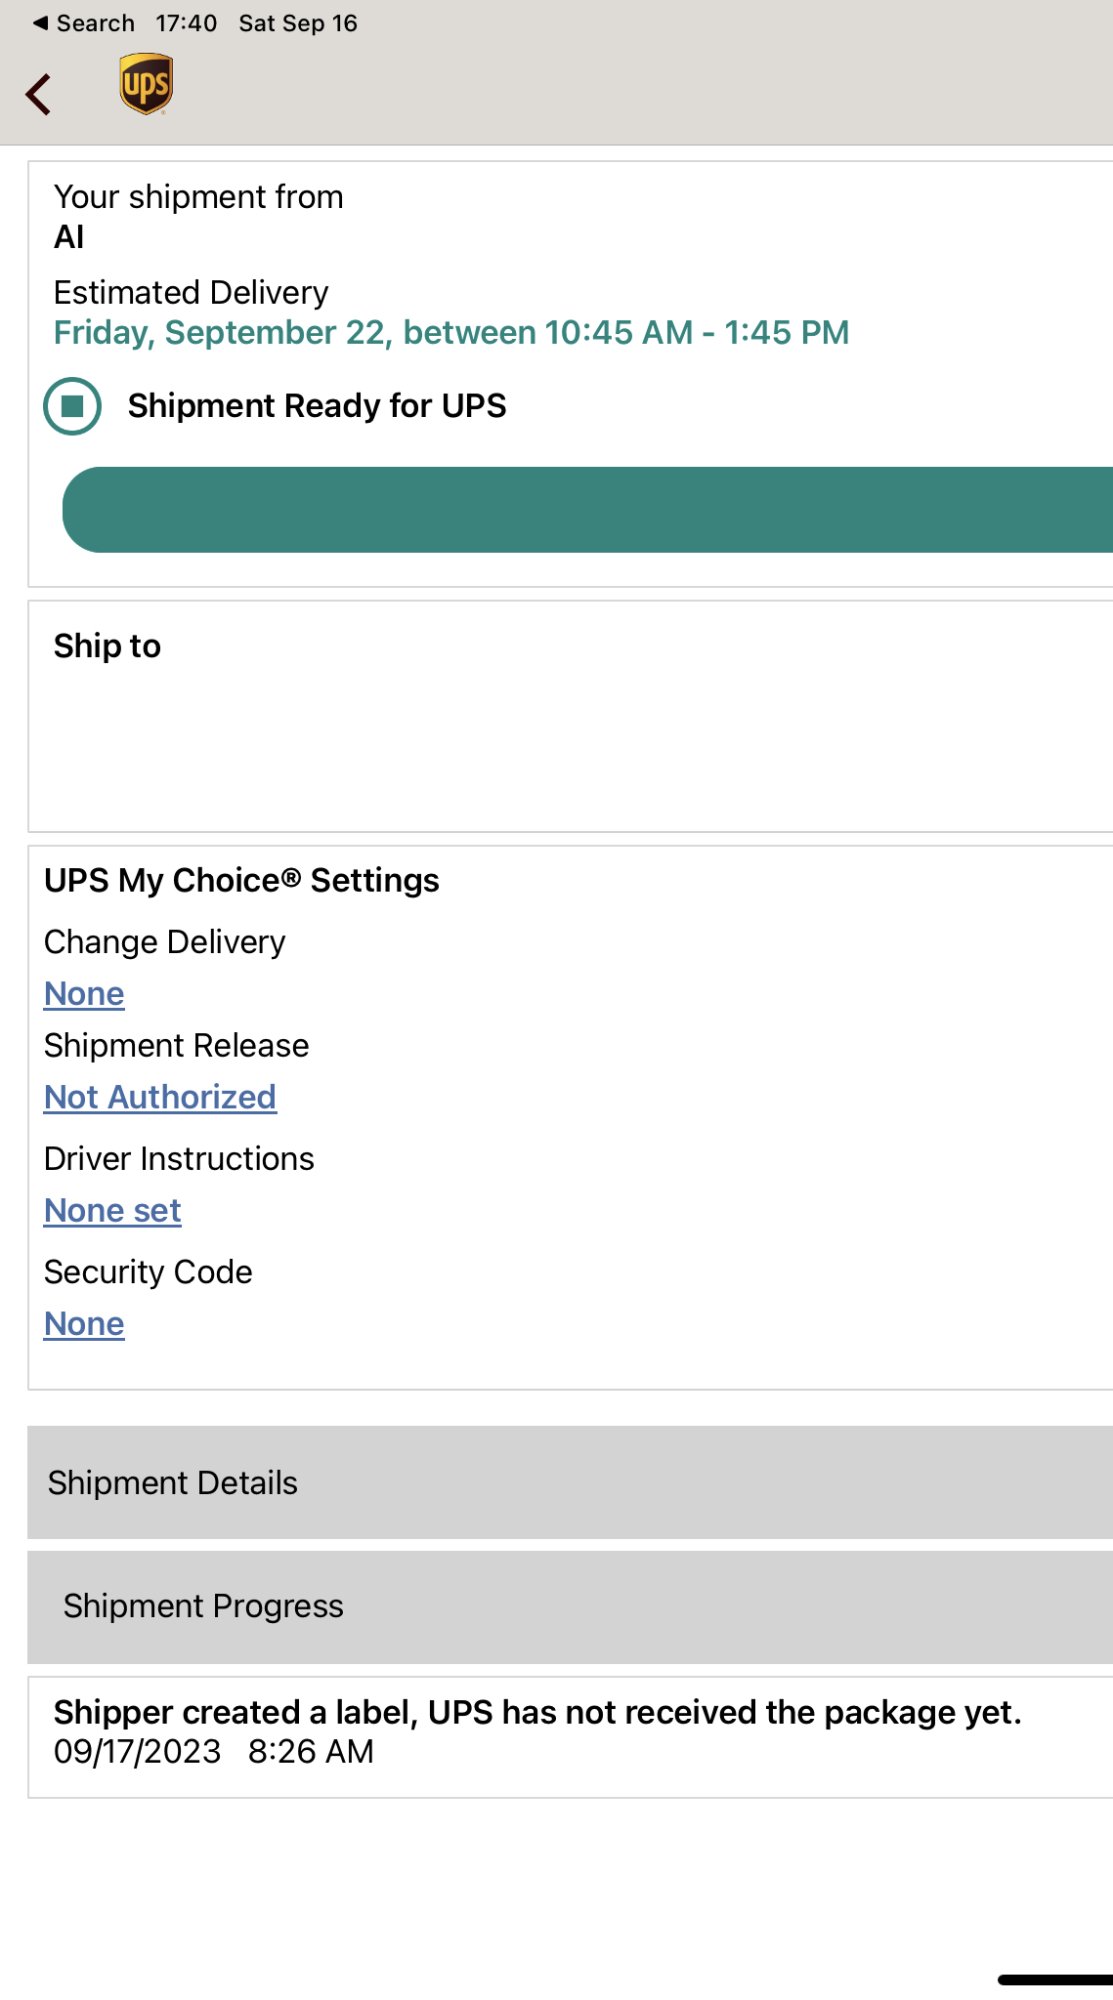The image size is (1113, 2000).
Task: Tap the back arrow icon
Action: [x=39, y=95]
